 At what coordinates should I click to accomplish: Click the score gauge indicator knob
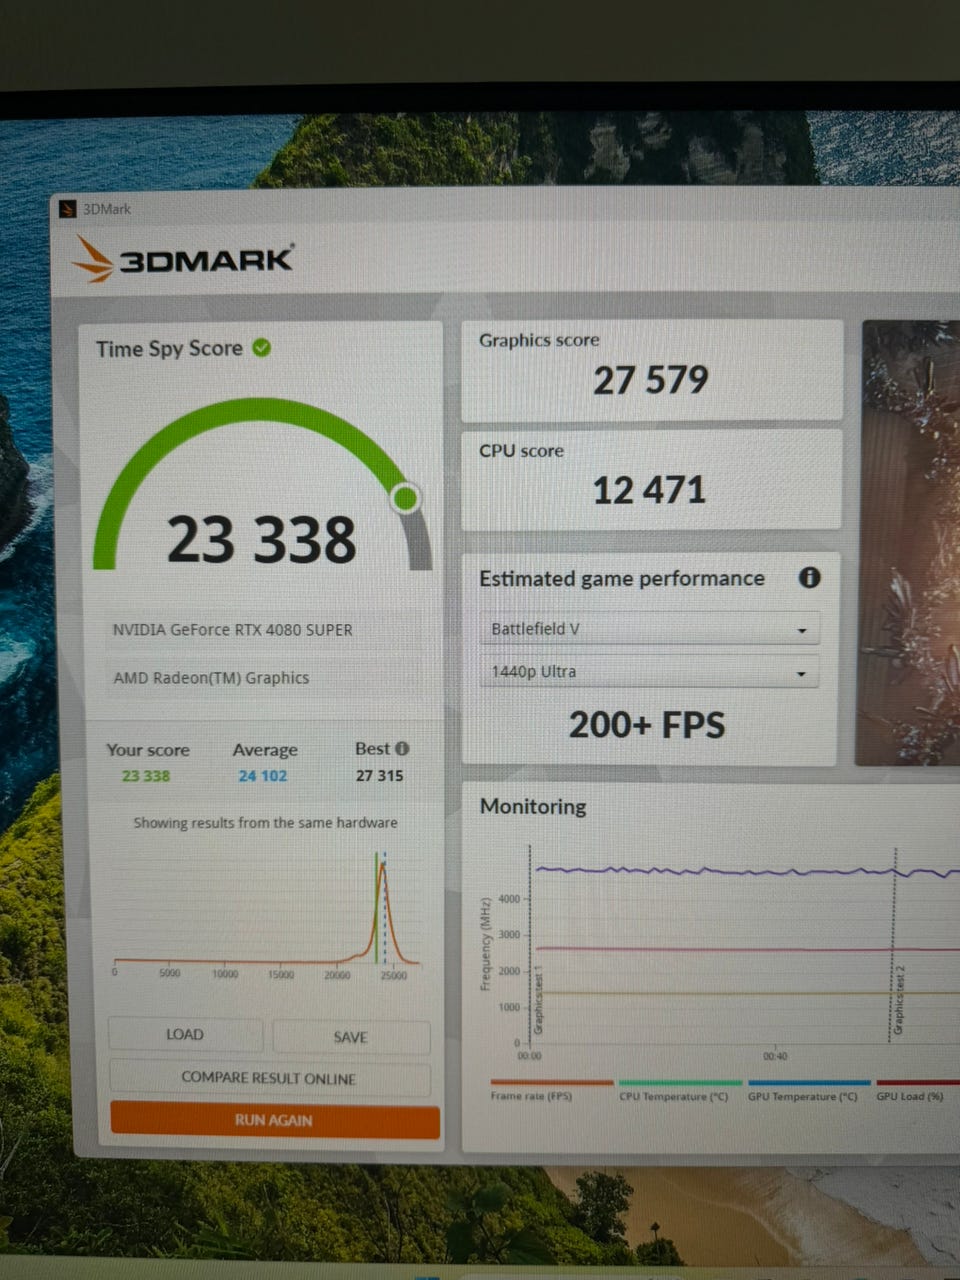pos(405,497)
